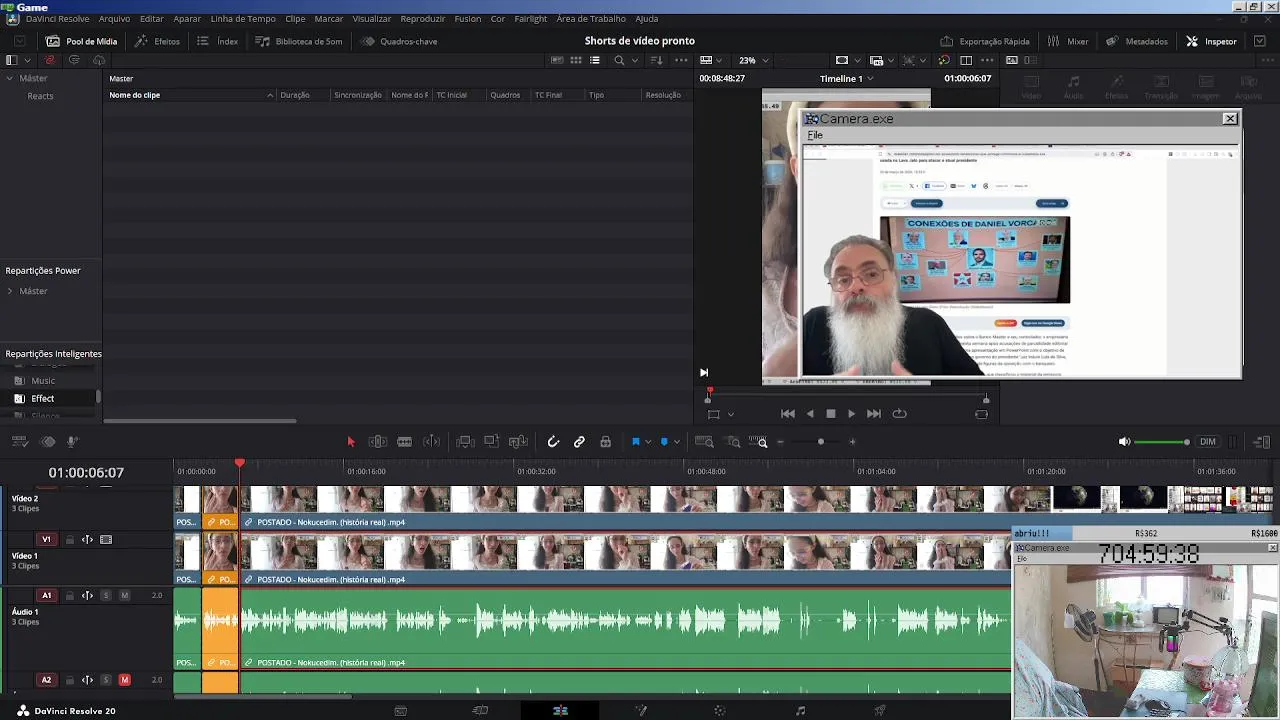This screenshot has height=720, width=1280.
Task: Toggle the DIM audio button
Action: 1208,442
